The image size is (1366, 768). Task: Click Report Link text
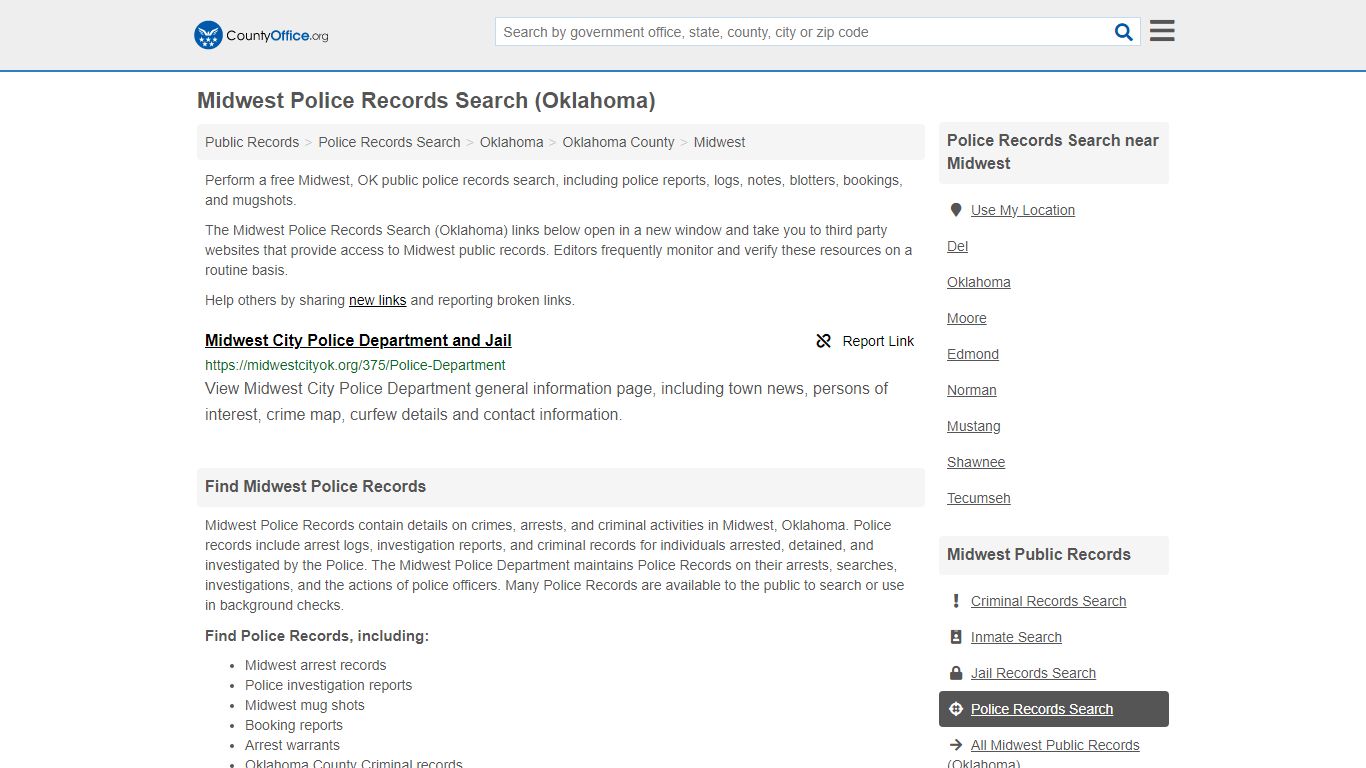tap(878, 341)
